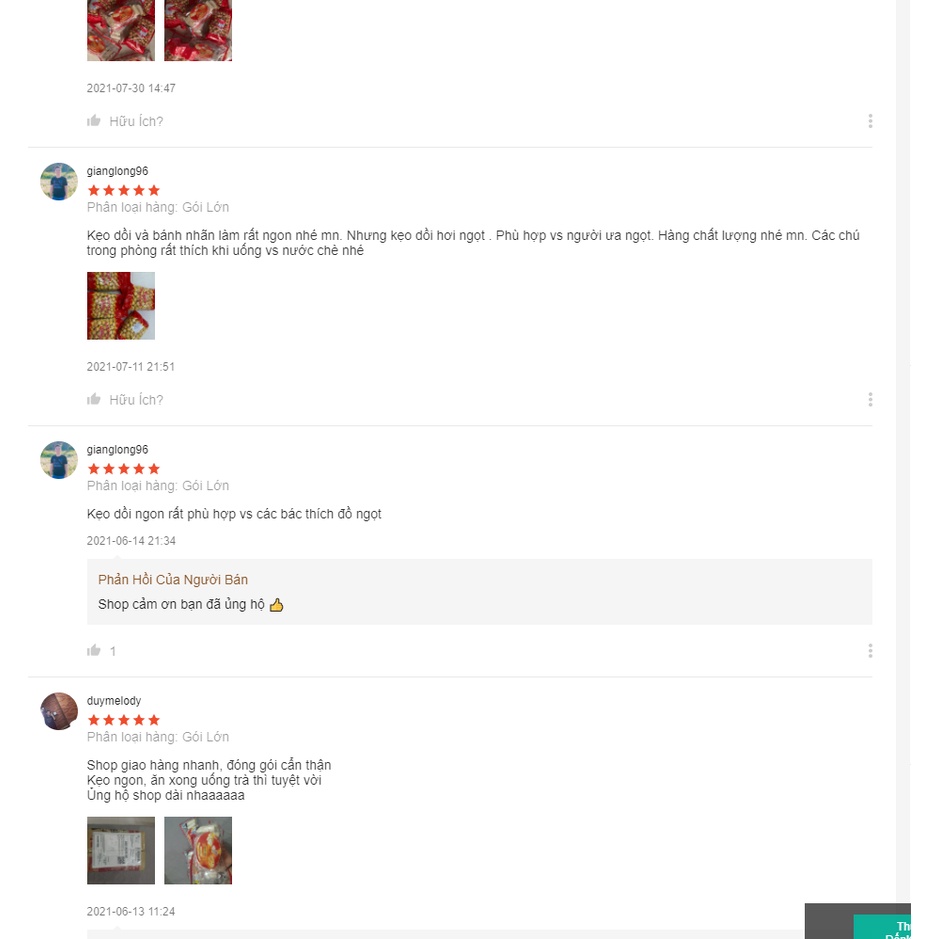
Task: Open first candy photo at top
Action: click(x=121, y=30)
